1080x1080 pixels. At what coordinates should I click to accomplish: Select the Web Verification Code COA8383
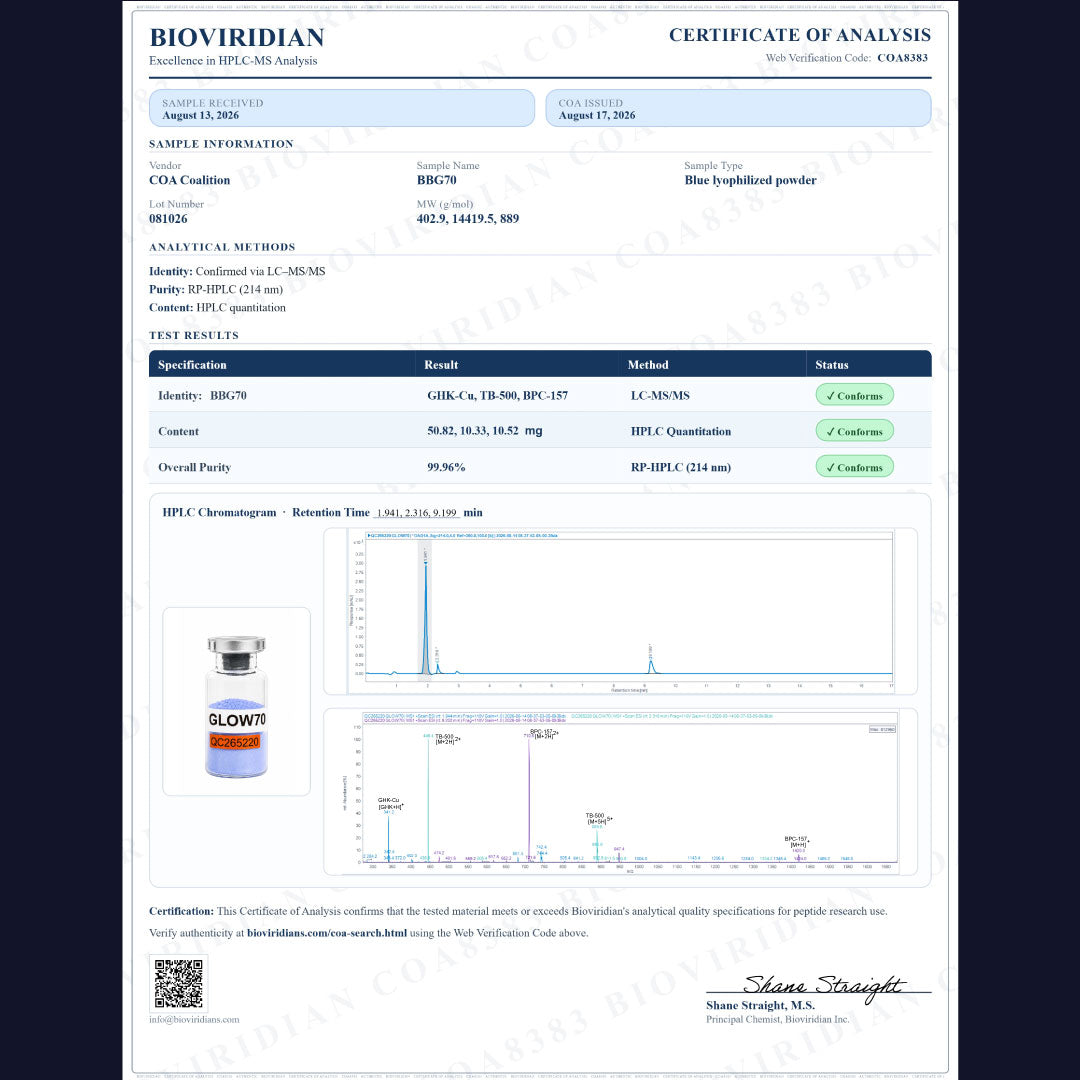coord(902,58)
